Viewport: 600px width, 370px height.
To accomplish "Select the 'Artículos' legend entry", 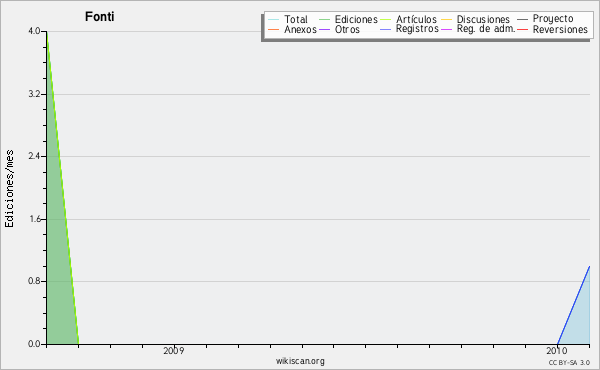I will pyautogui.click(x=416, y=19).
